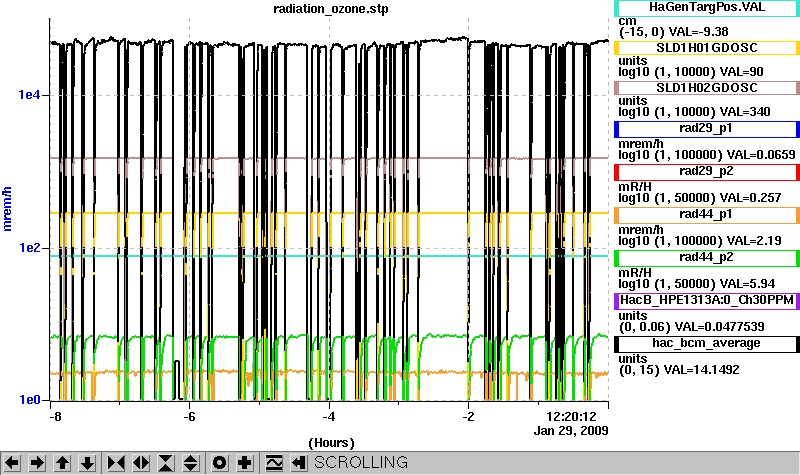Click the mrem/h y-axis title
This screenshot has width=800, height=475.
pos(7,209)
